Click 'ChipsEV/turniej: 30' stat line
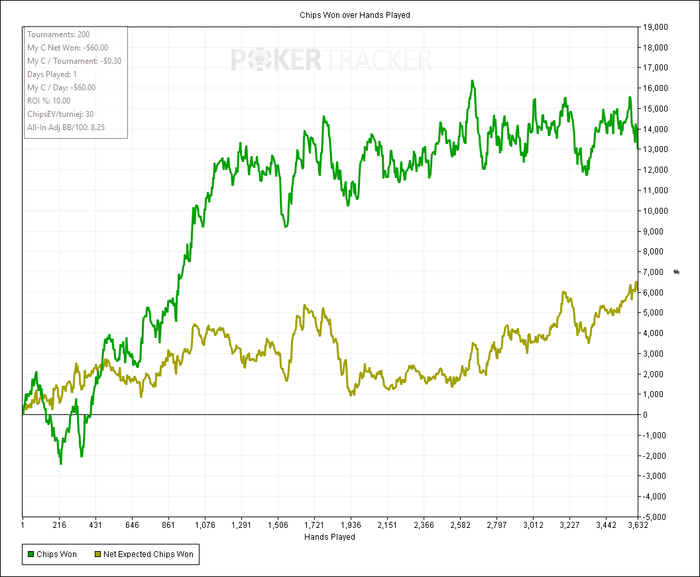This screenshot has width=700, height=577. click(61, 114)
